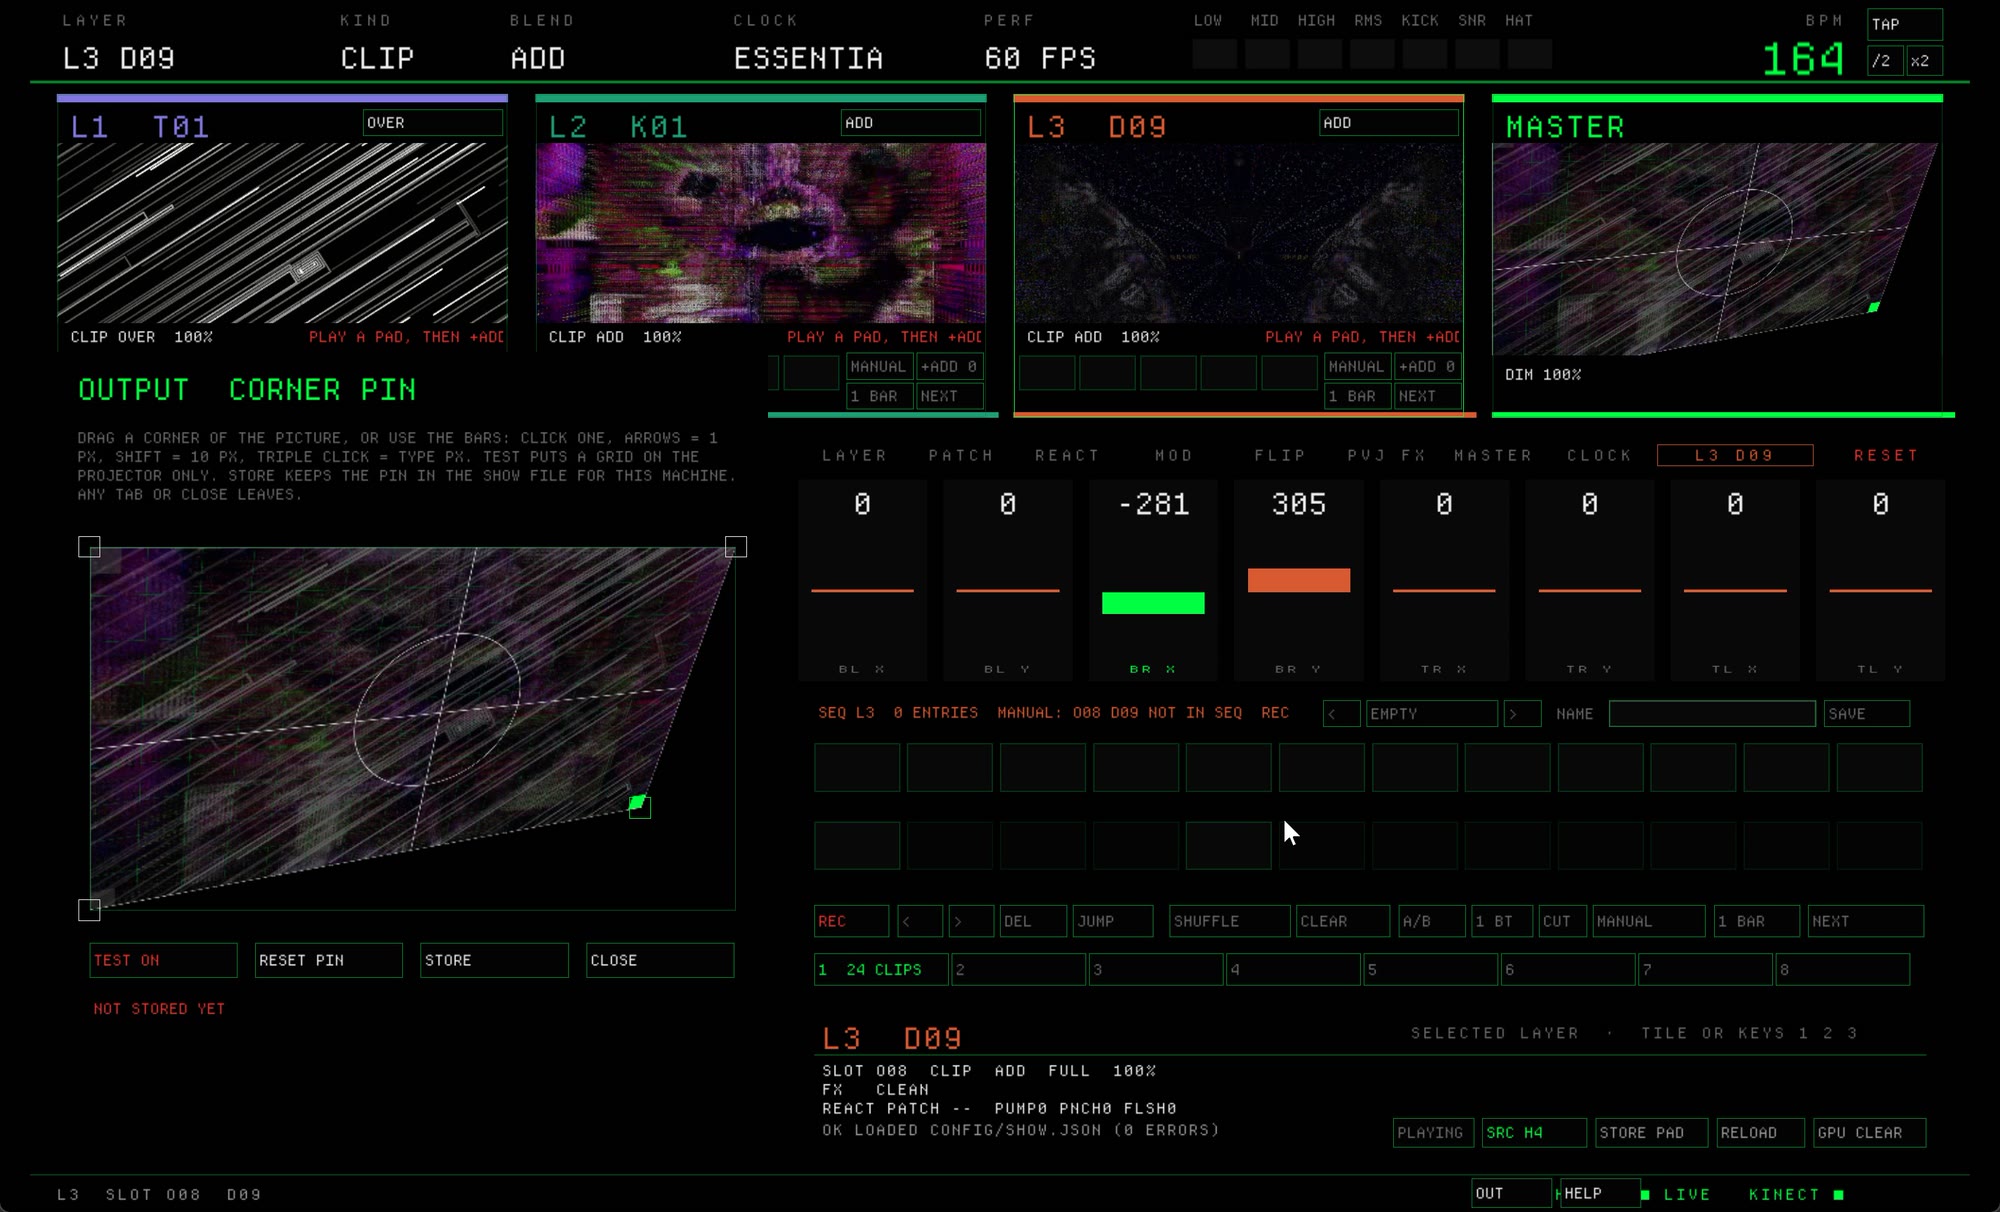Click the JUMP button

(x=1112, y=921)
